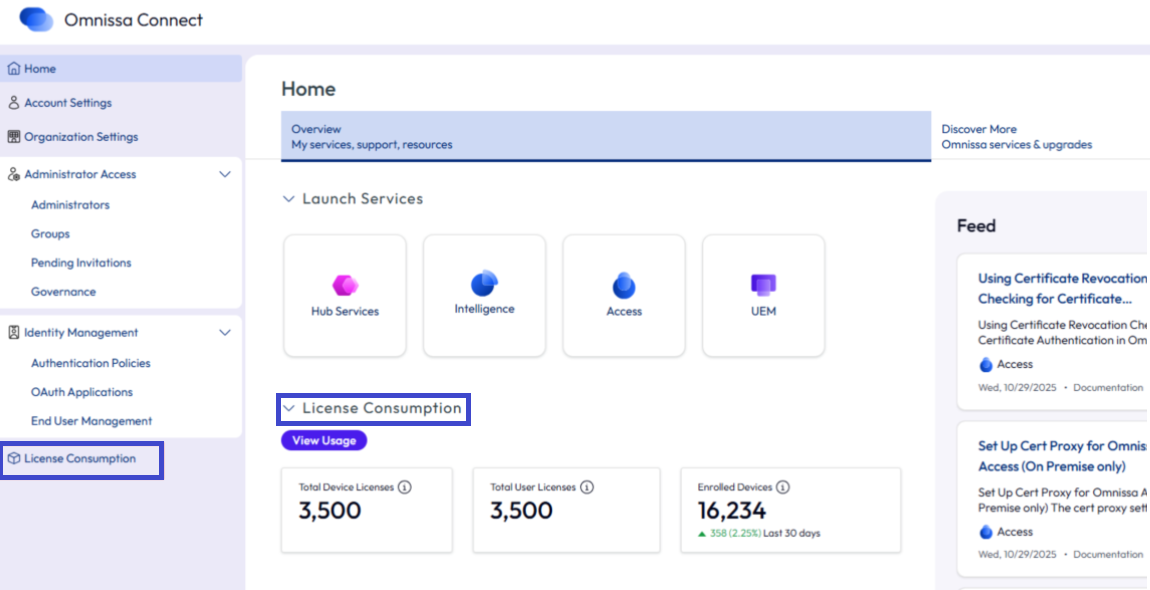The width and height of the screenshot is (1150, 590).
Task: Open Authentication Policies in sidebar
Action: (x=90, y=363)
